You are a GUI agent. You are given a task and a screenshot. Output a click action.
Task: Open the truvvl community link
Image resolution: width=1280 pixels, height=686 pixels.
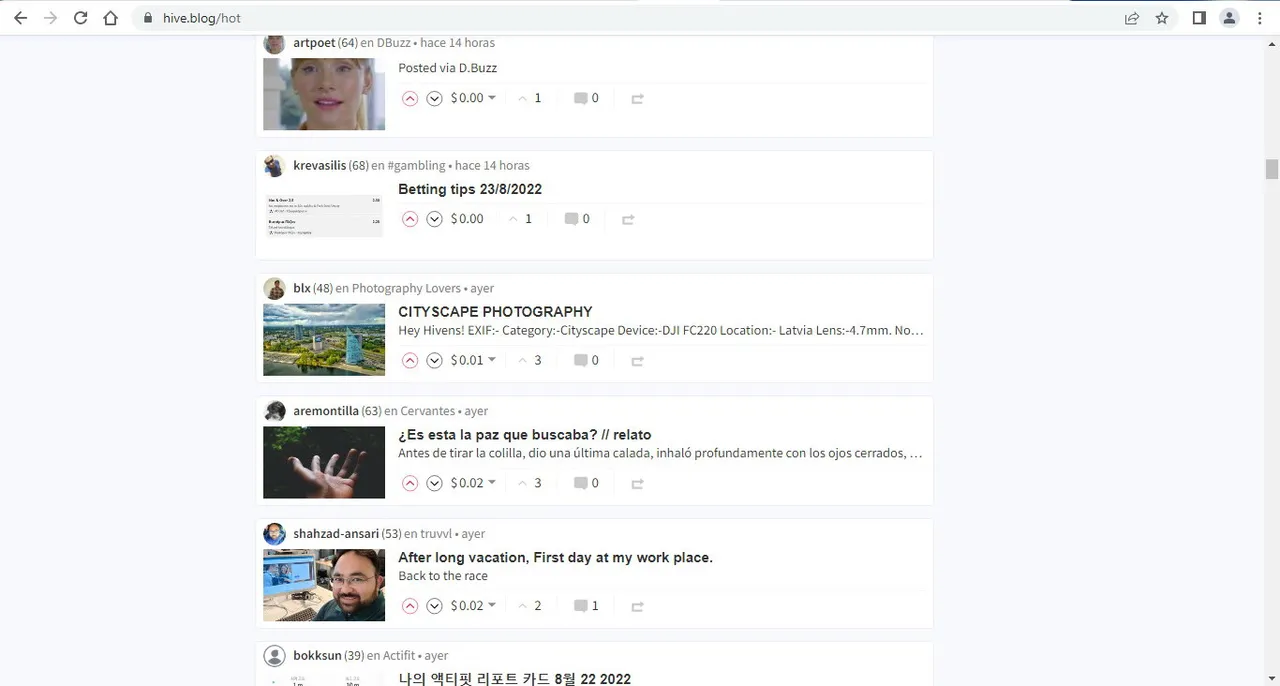point(438,534)
